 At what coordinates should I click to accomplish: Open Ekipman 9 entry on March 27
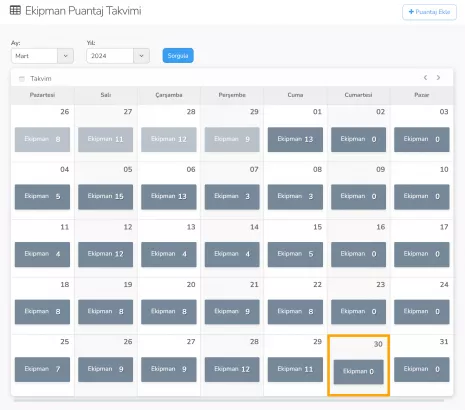(x=169, y=369)
